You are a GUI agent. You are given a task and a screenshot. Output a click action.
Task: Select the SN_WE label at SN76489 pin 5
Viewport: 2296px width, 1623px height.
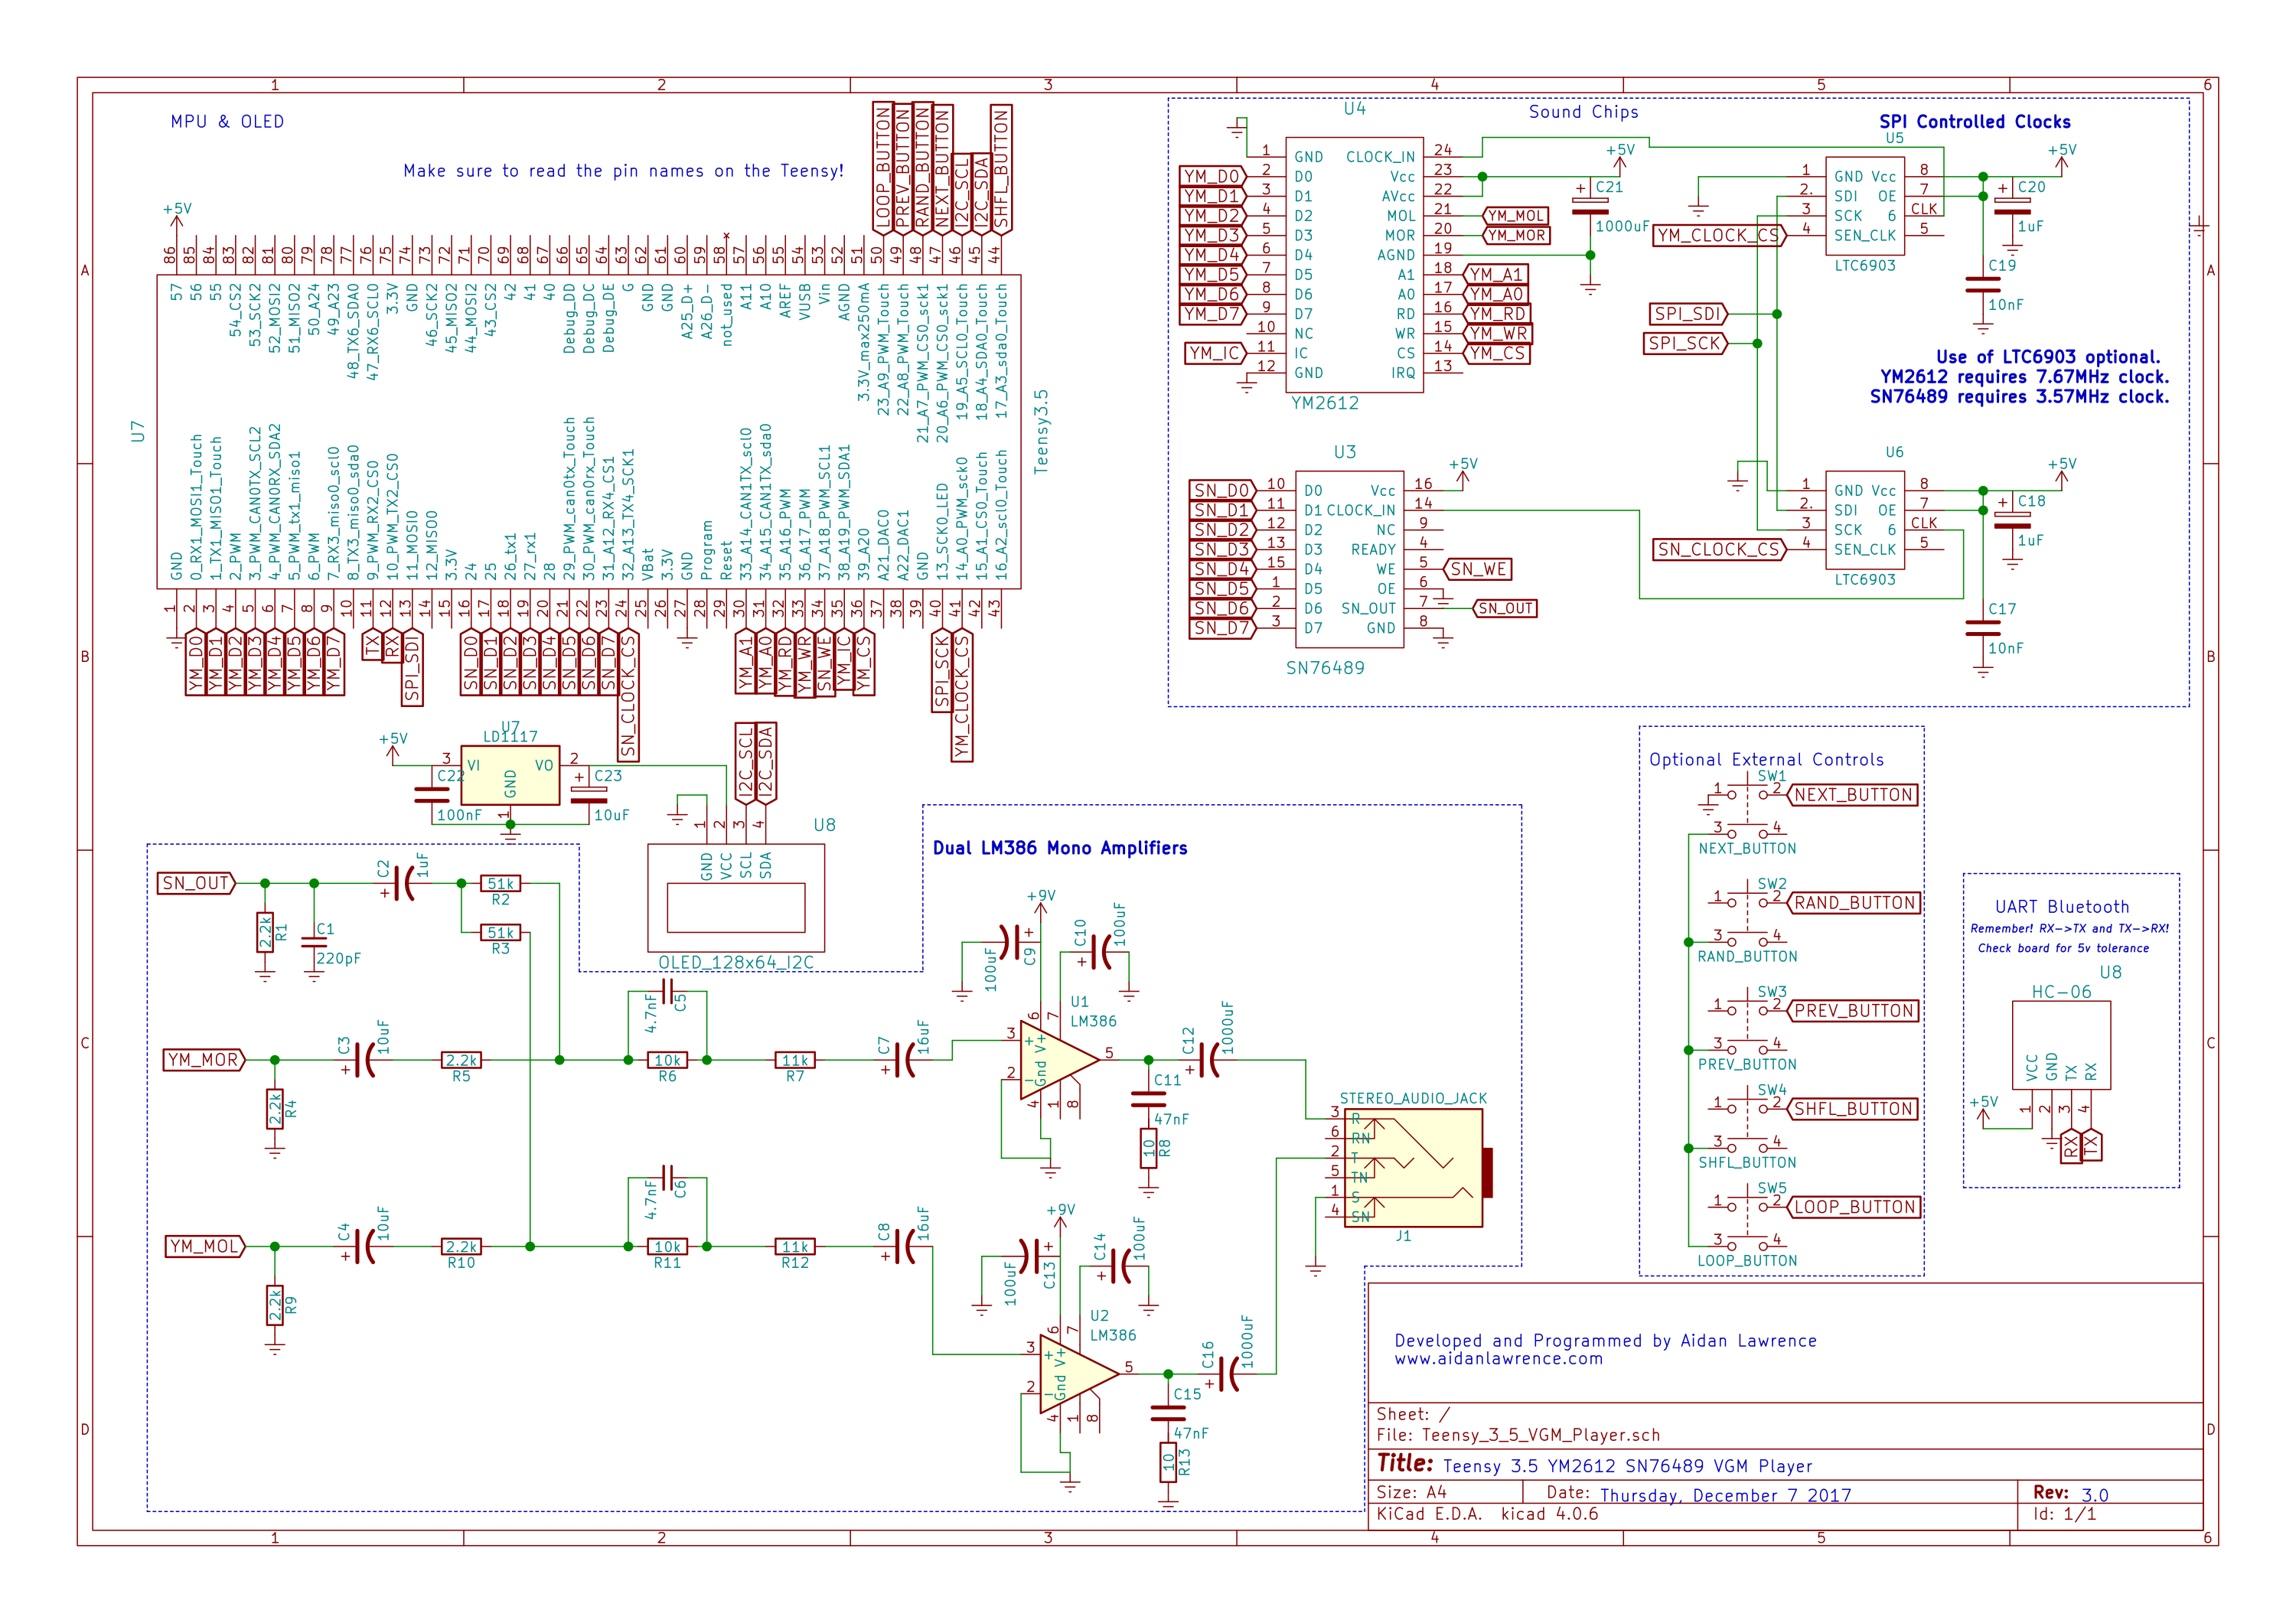point(1478,569)
